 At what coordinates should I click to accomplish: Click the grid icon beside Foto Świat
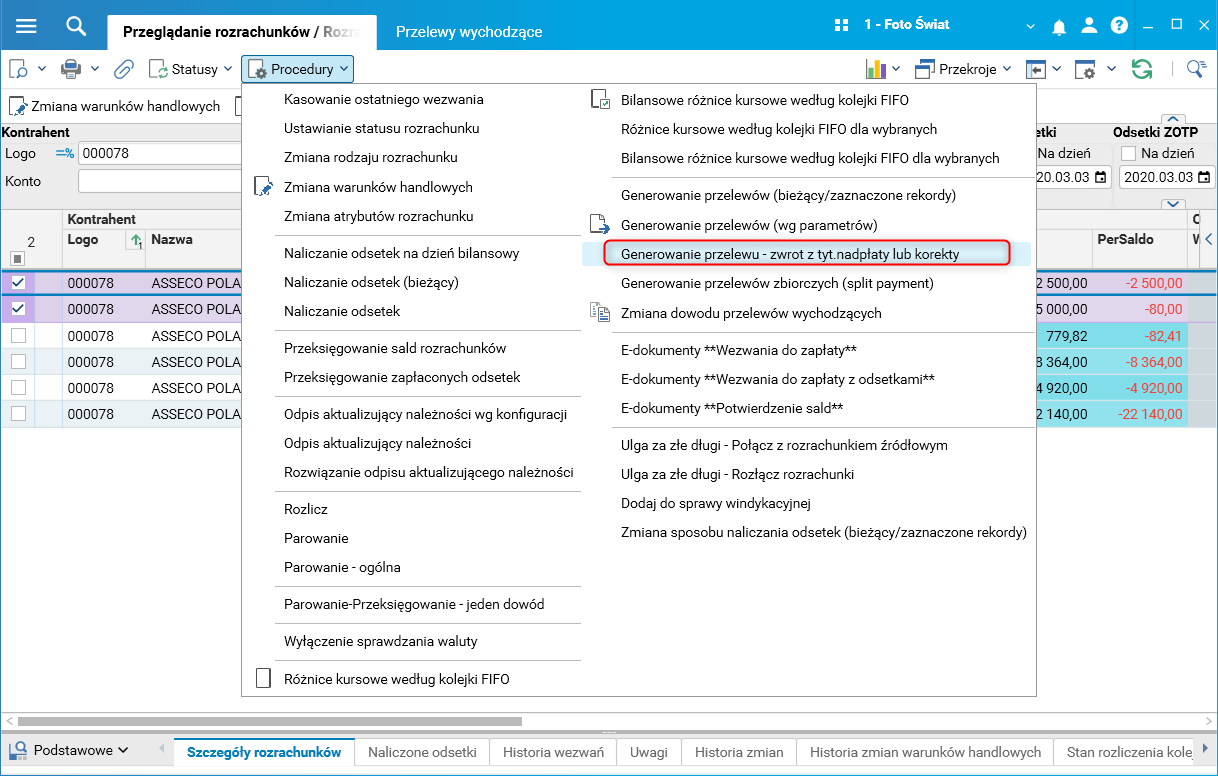pos(842,25)
